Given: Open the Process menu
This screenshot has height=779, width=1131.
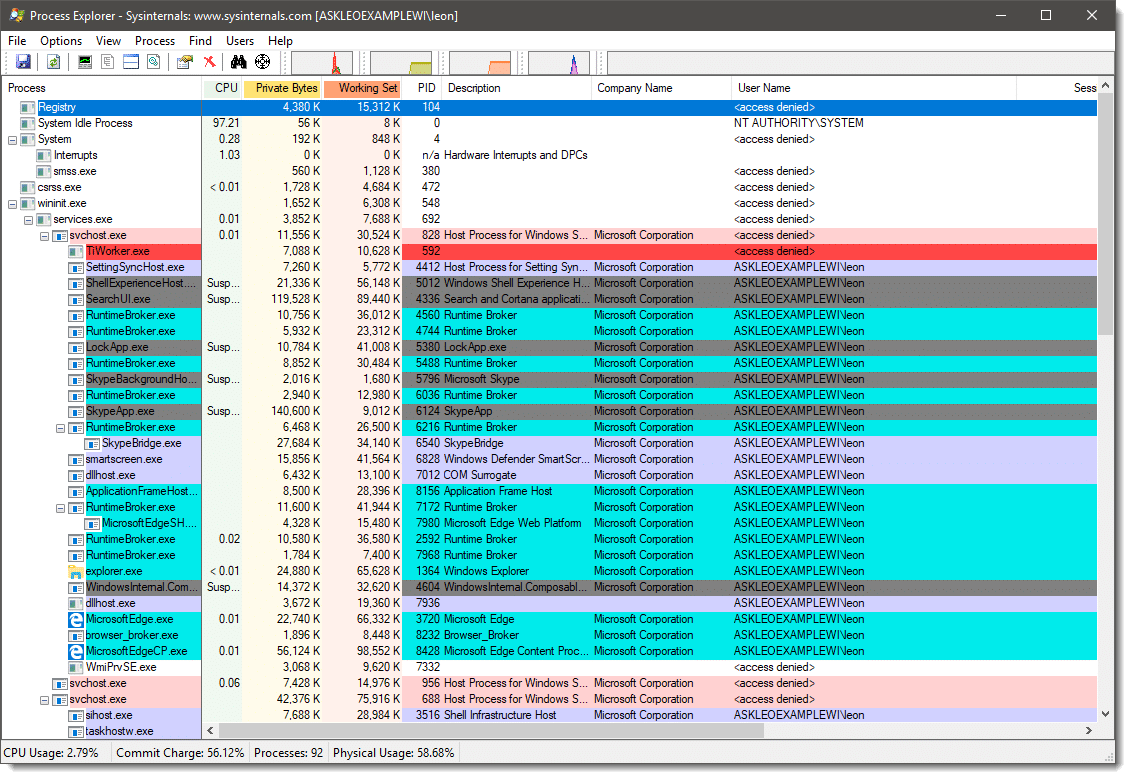Looking at the screenshot, I should pyautogui.click(x=154, y=41).
